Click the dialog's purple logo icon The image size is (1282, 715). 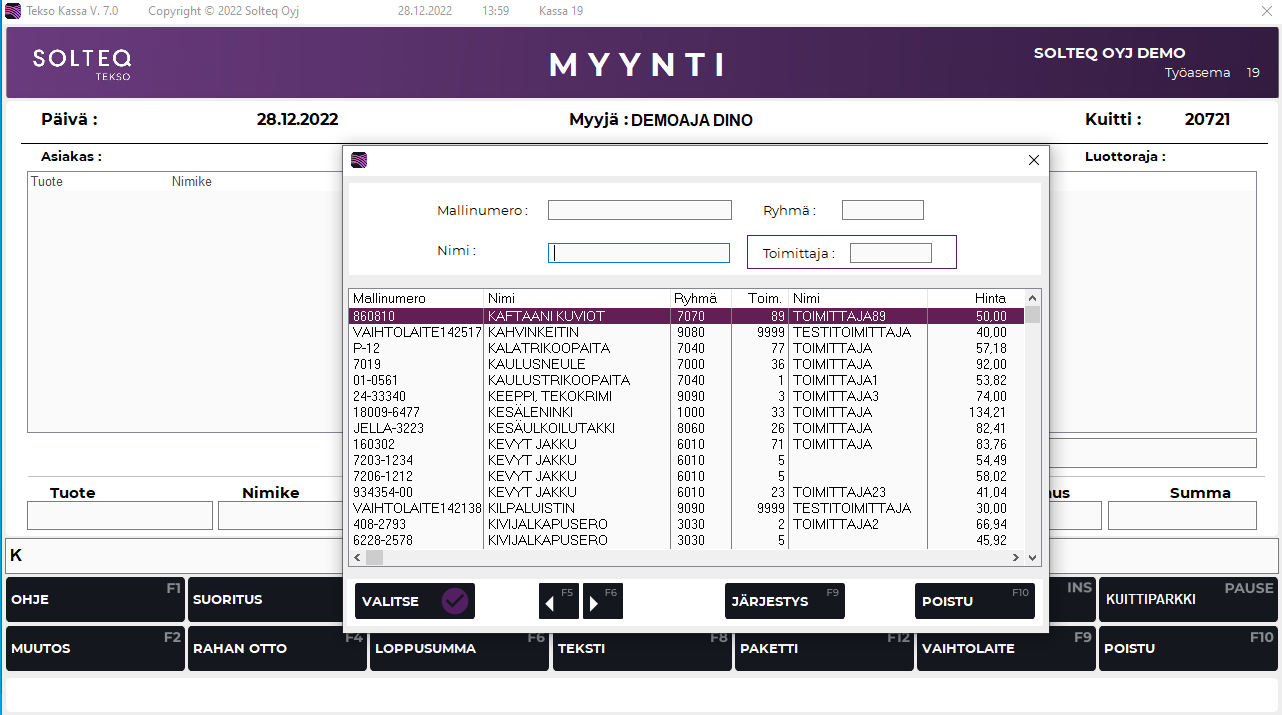[359, 160]
